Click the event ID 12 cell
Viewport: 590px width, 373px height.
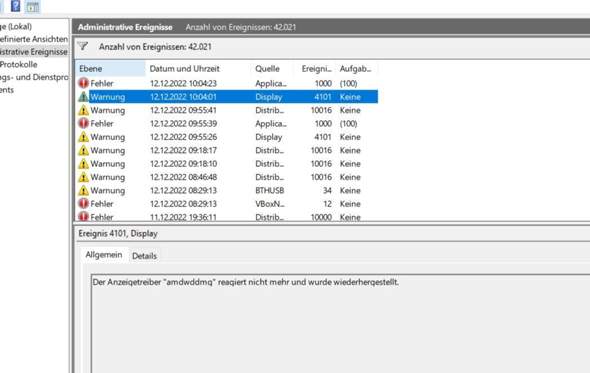(327, 204)
